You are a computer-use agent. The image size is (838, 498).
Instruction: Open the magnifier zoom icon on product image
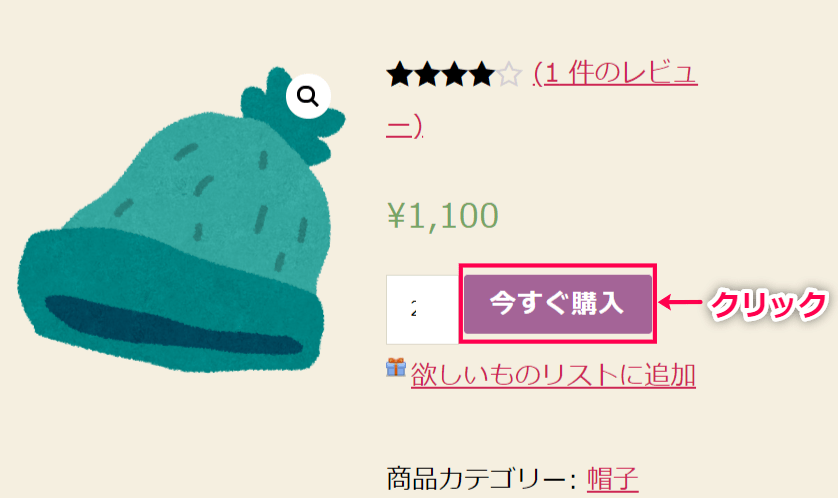tap(308, 97)
